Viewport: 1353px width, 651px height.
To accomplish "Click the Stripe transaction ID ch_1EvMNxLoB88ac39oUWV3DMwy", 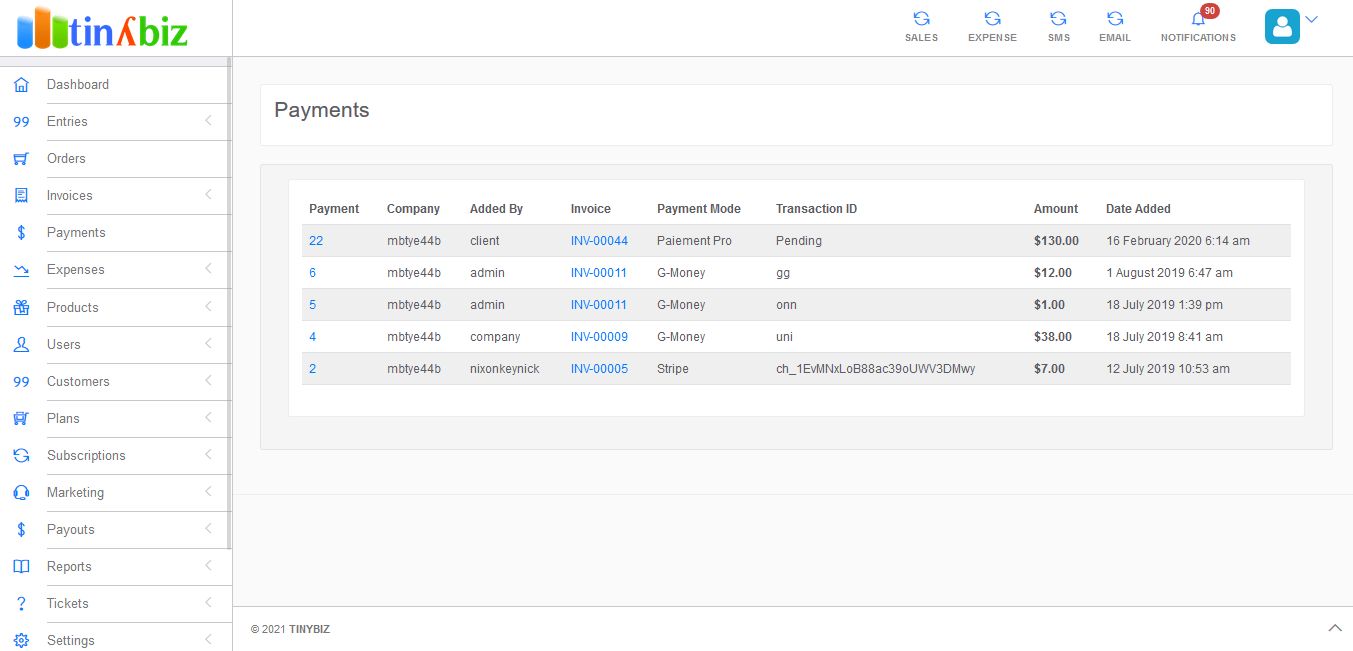I will click(x=875, y=369).
